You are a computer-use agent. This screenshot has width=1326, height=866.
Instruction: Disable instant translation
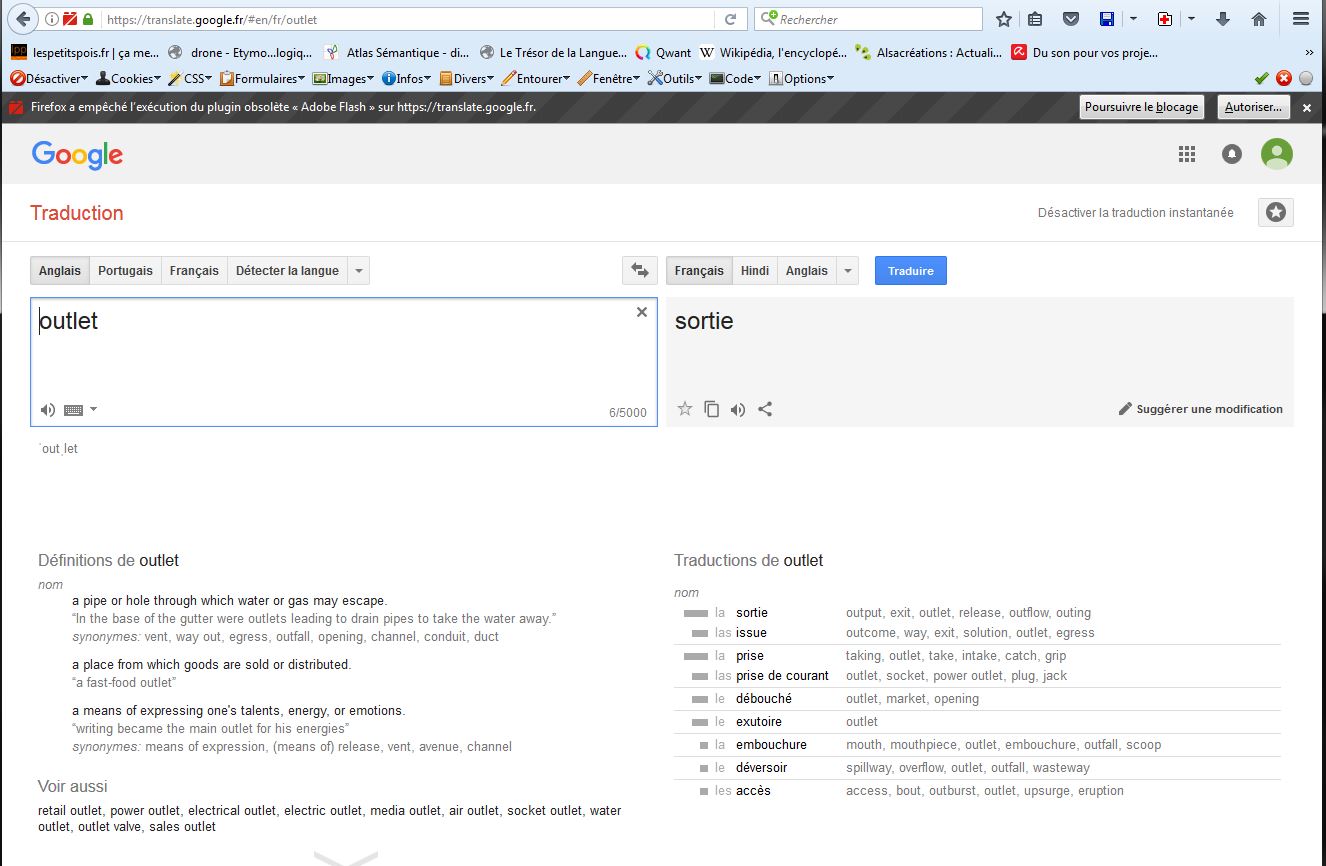(x=1135, y=213)
